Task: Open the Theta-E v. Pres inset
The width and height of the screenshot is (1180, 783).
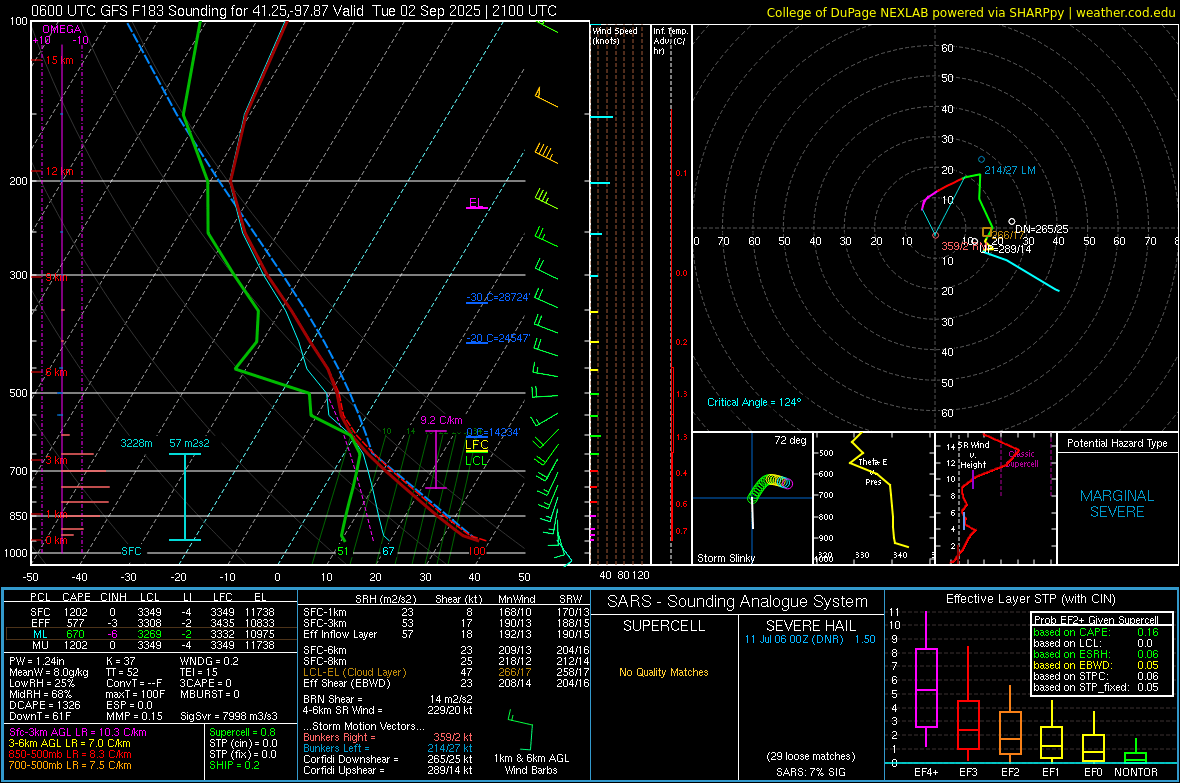Action: coord(873,498)
